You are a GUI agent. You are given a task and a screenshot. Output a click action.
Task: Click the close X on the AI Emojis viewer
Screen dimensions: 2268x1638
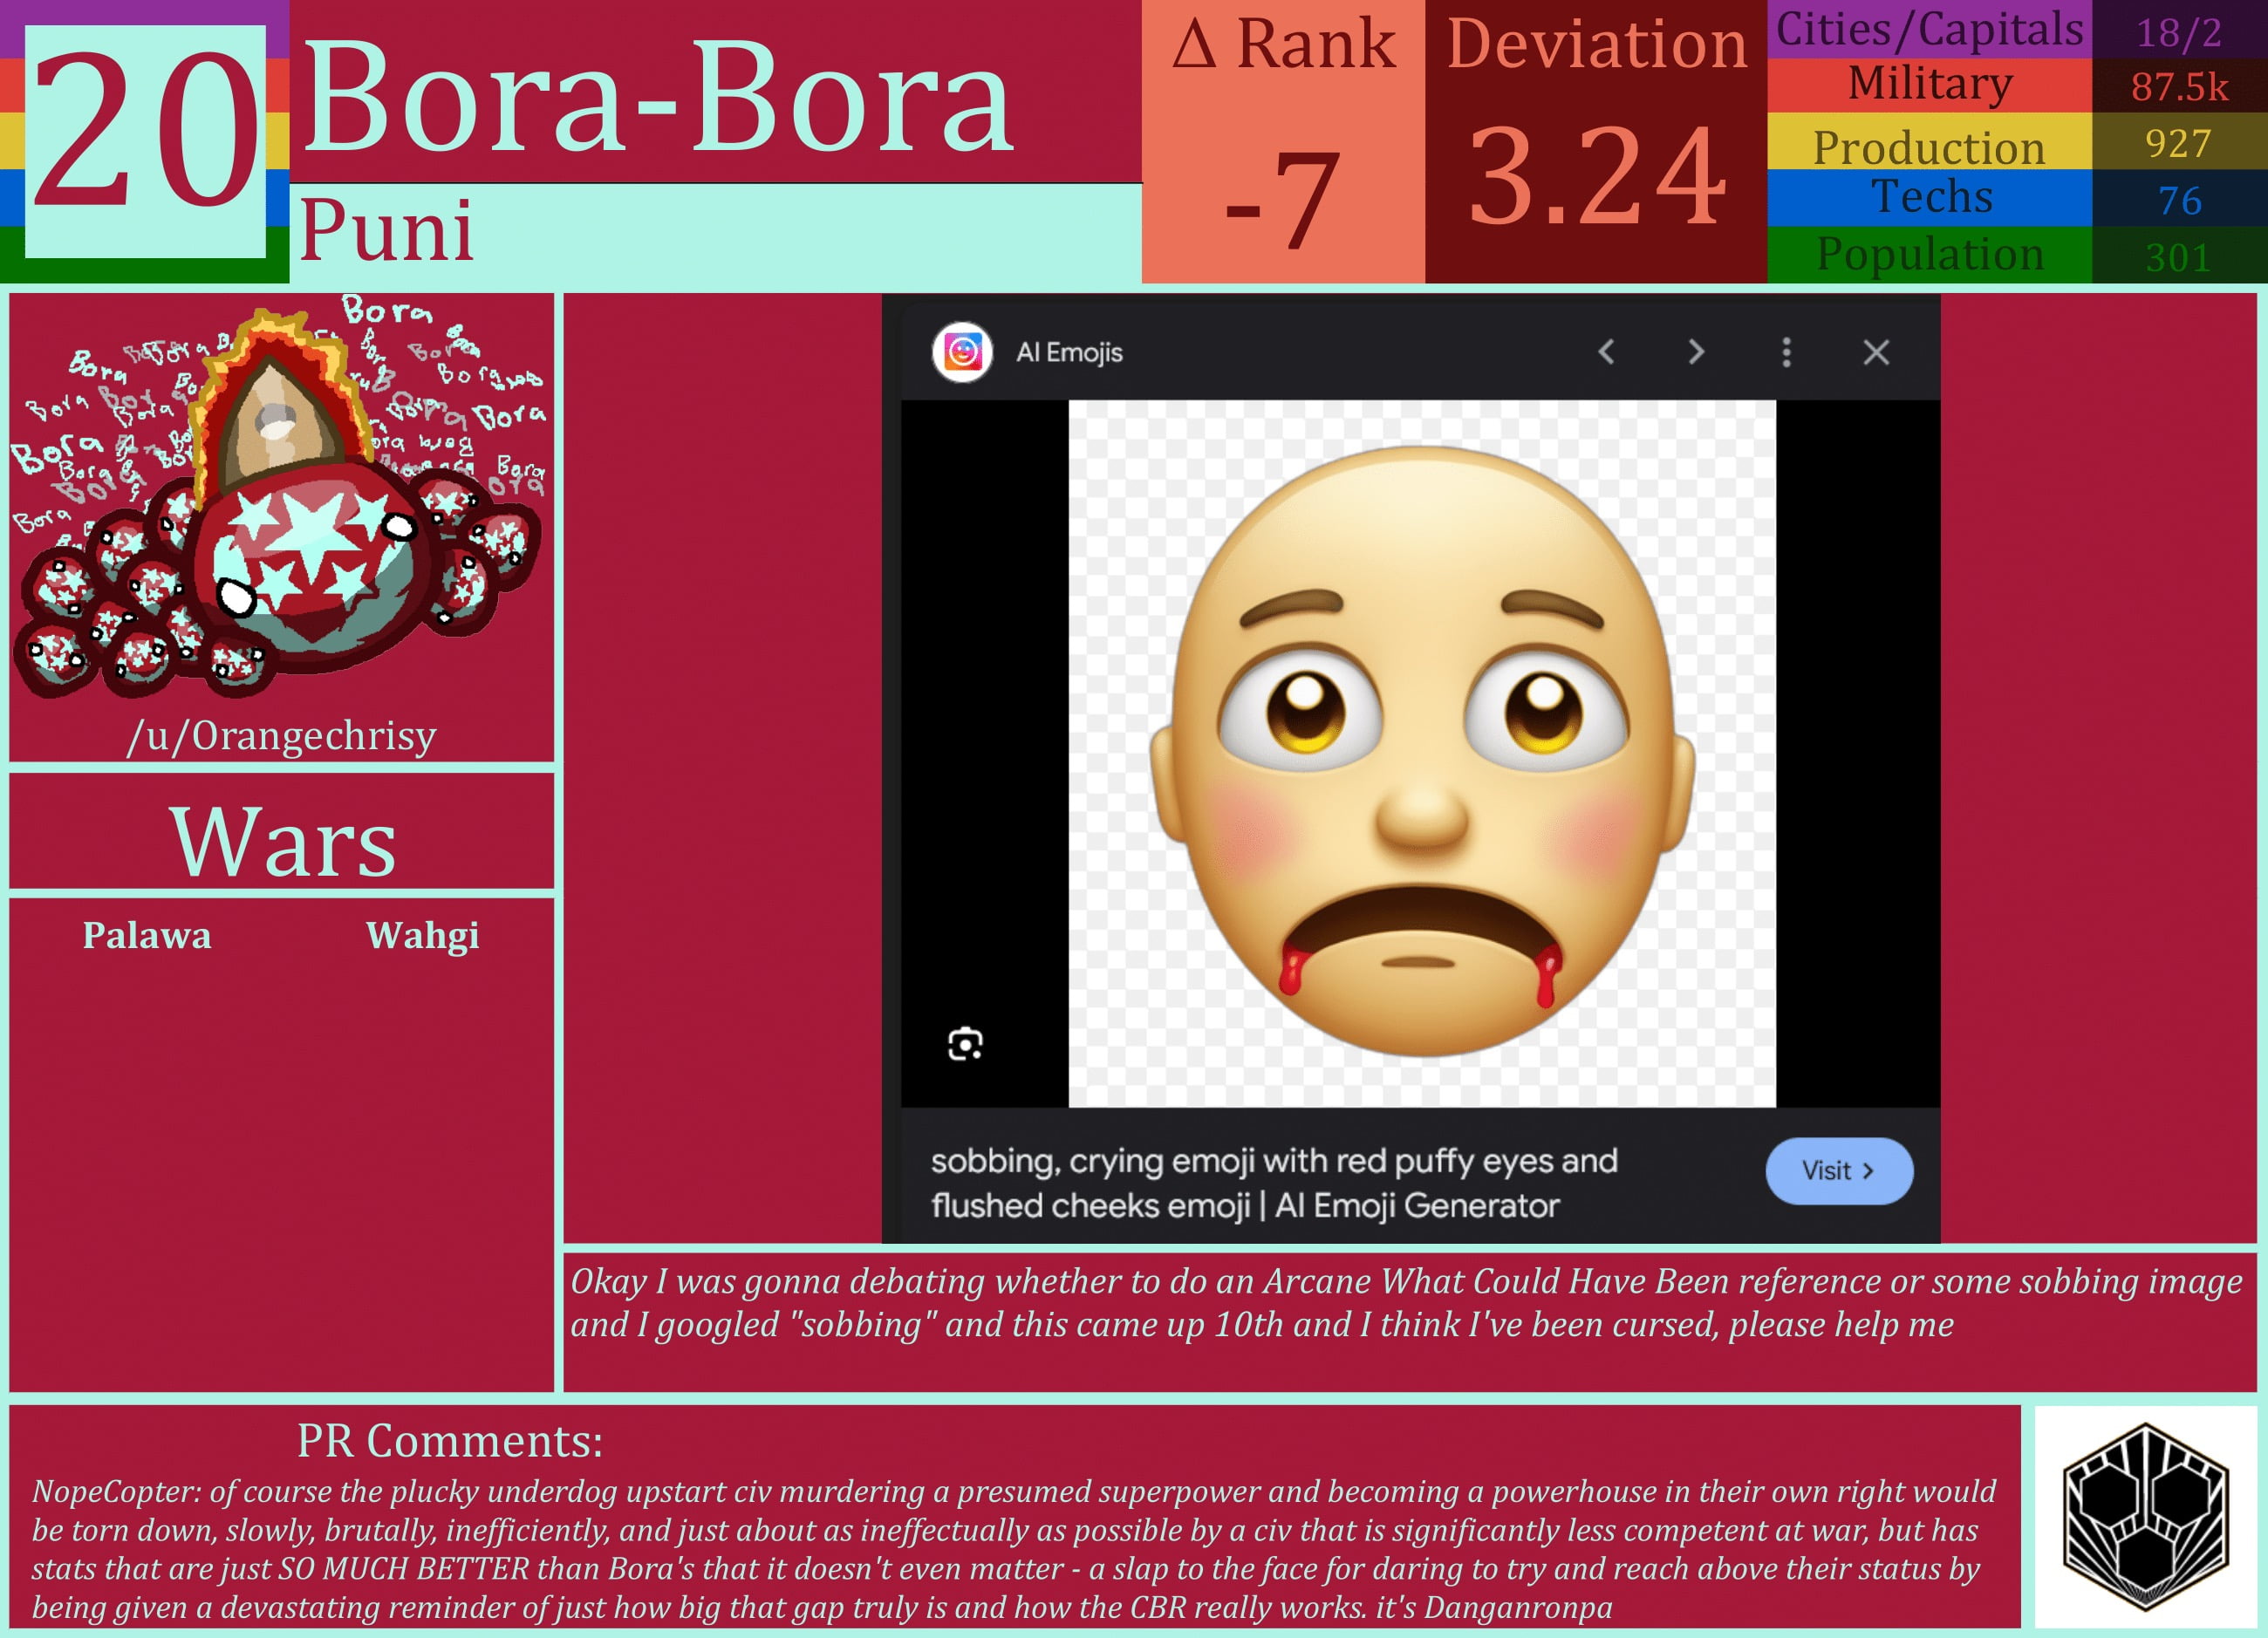[1875, 352]
